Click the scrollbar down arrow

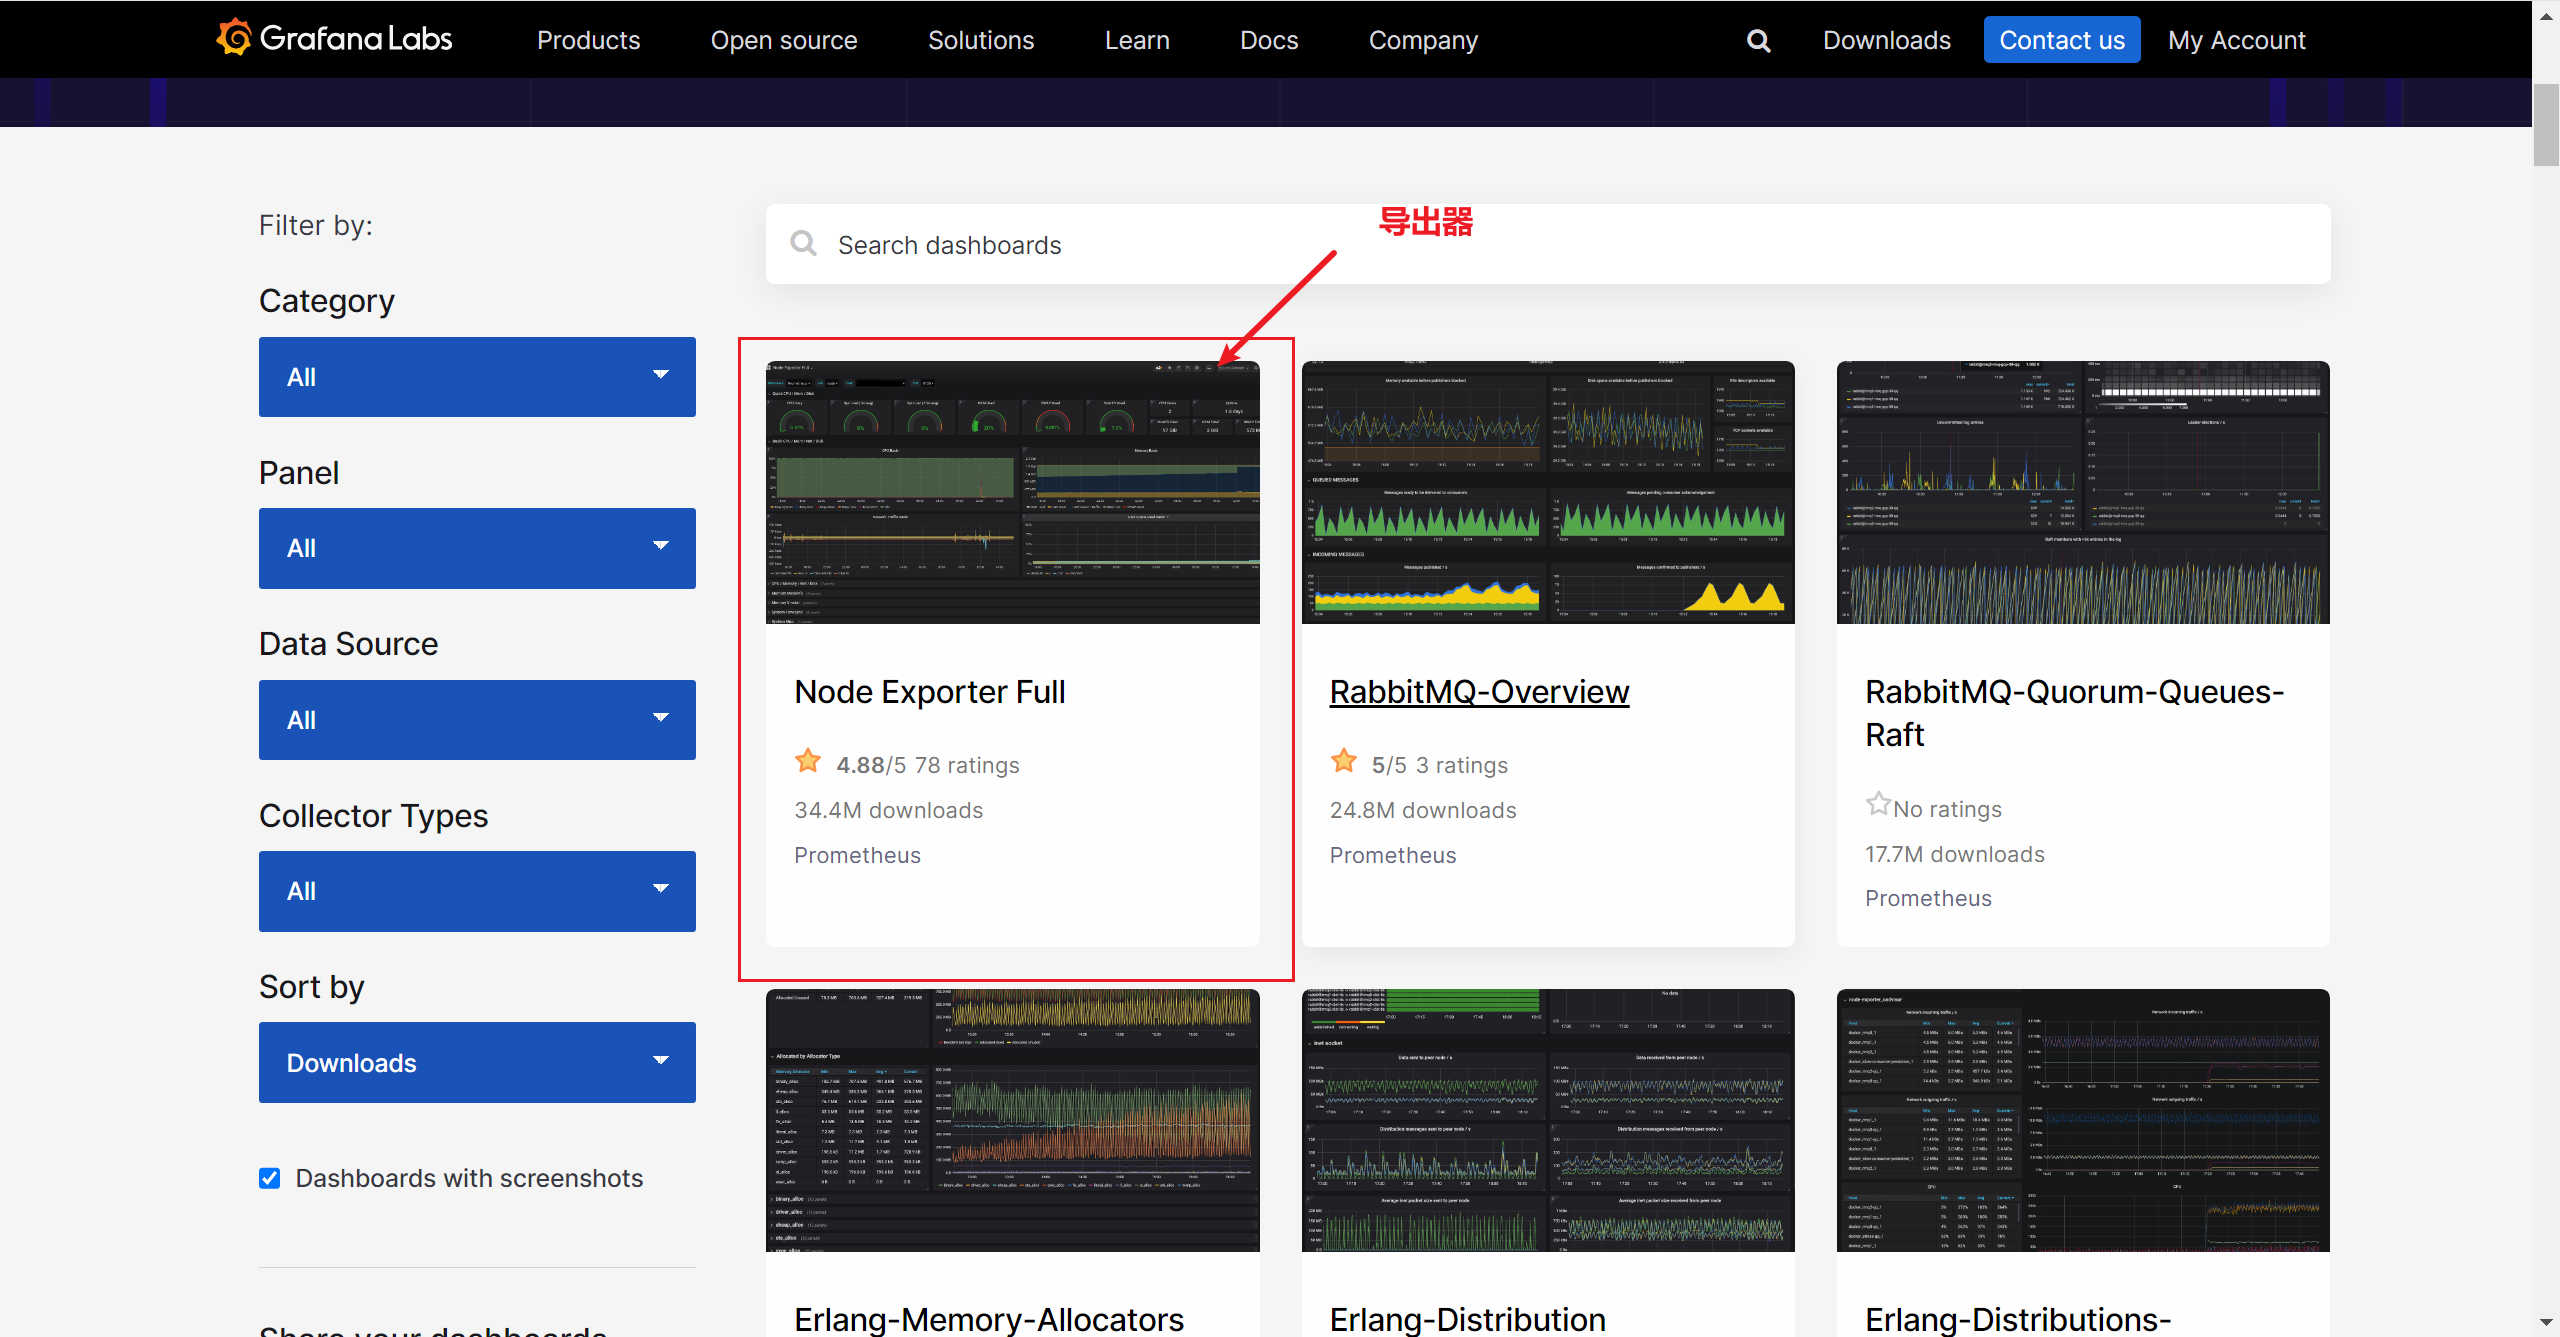2546,1323
